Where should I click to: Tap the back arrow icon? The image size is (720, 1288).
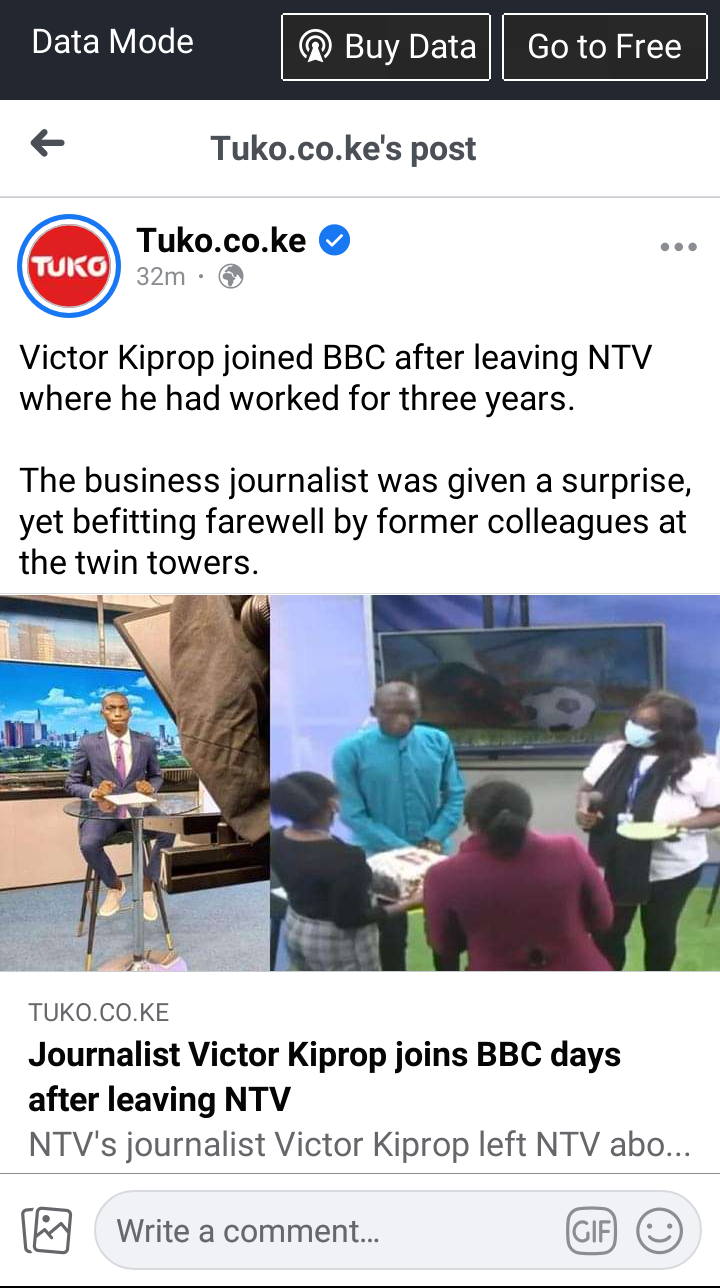pos(47,145)
